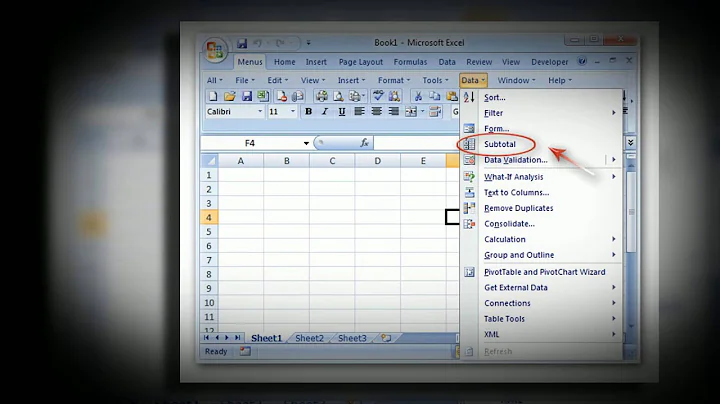
Task: Expand the Name Box dropdown arrow
Action: (x=306, y=143)
